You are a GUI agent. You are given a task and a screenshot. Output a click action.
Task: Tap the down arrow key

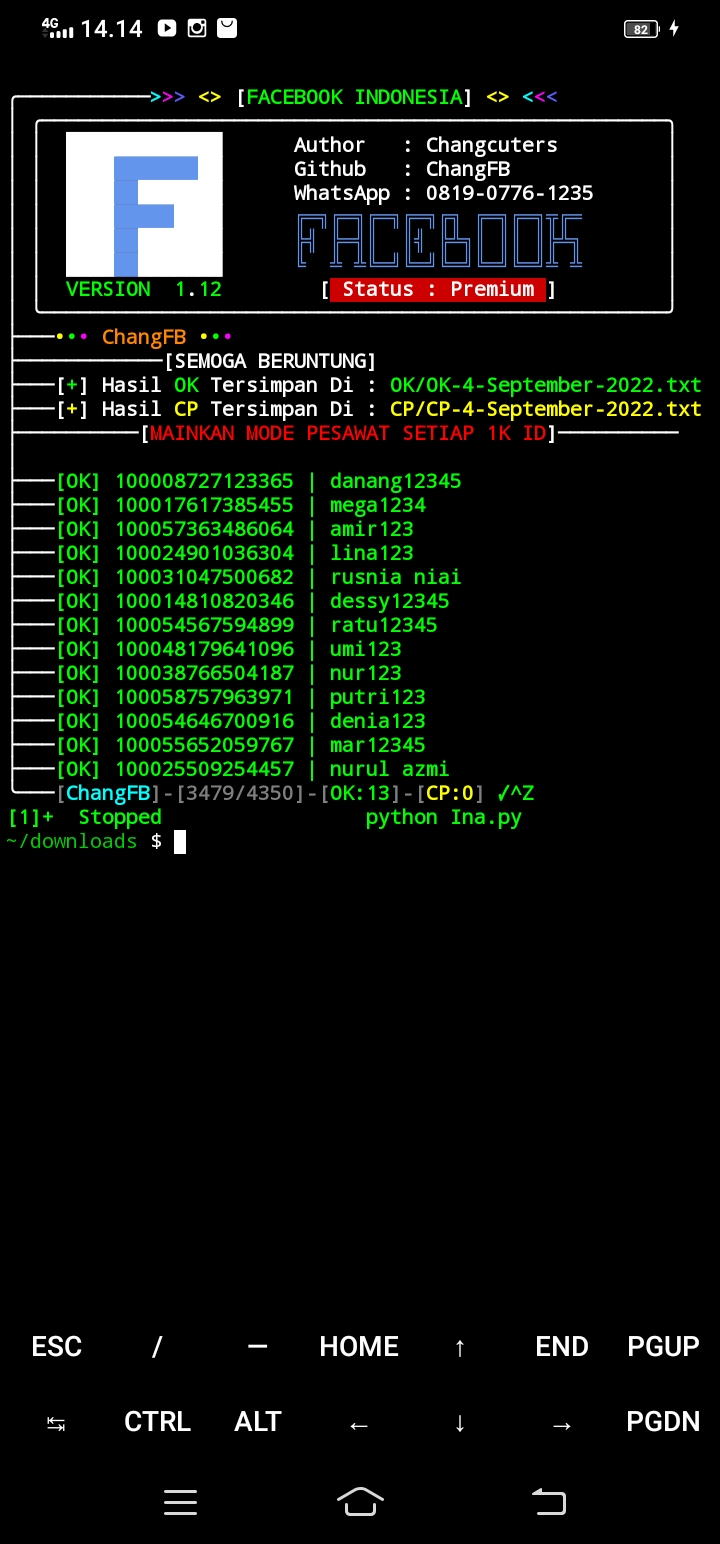[x=460, y=1423]
